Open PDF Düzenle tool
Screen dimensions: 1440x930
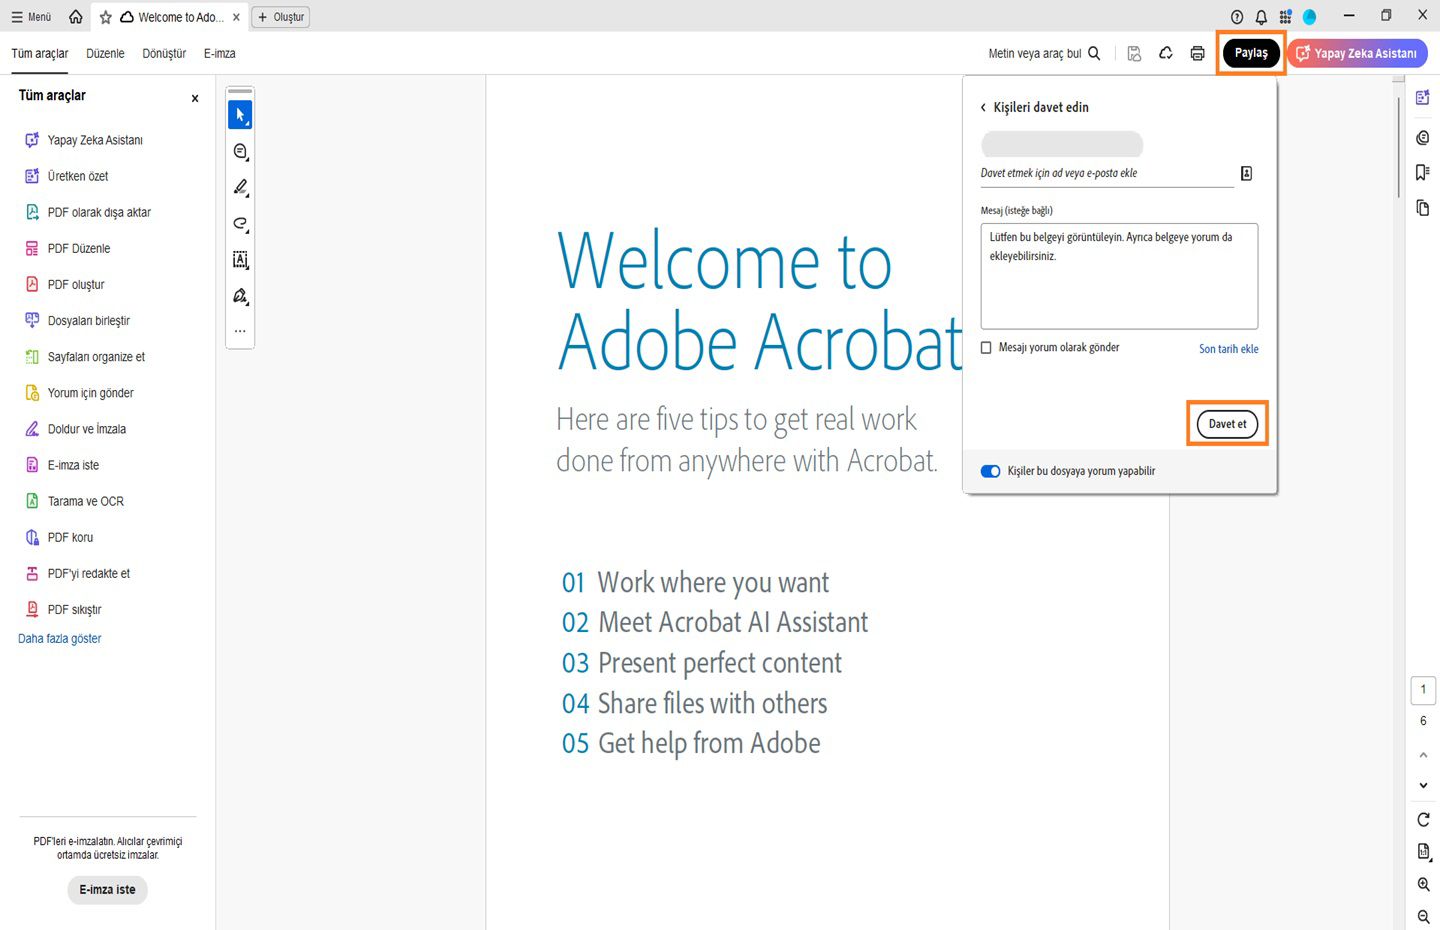[68, 248]
